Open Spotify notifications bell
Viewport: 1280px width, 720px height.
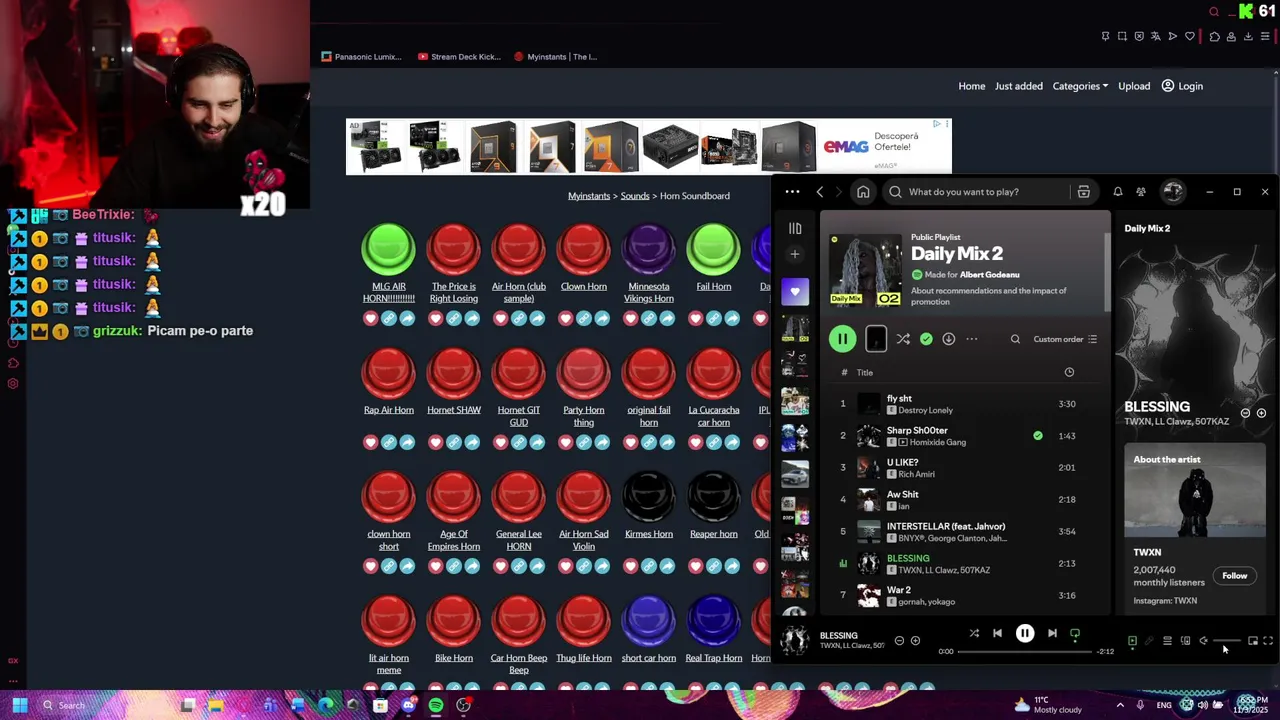click(x=1118, y=192)
